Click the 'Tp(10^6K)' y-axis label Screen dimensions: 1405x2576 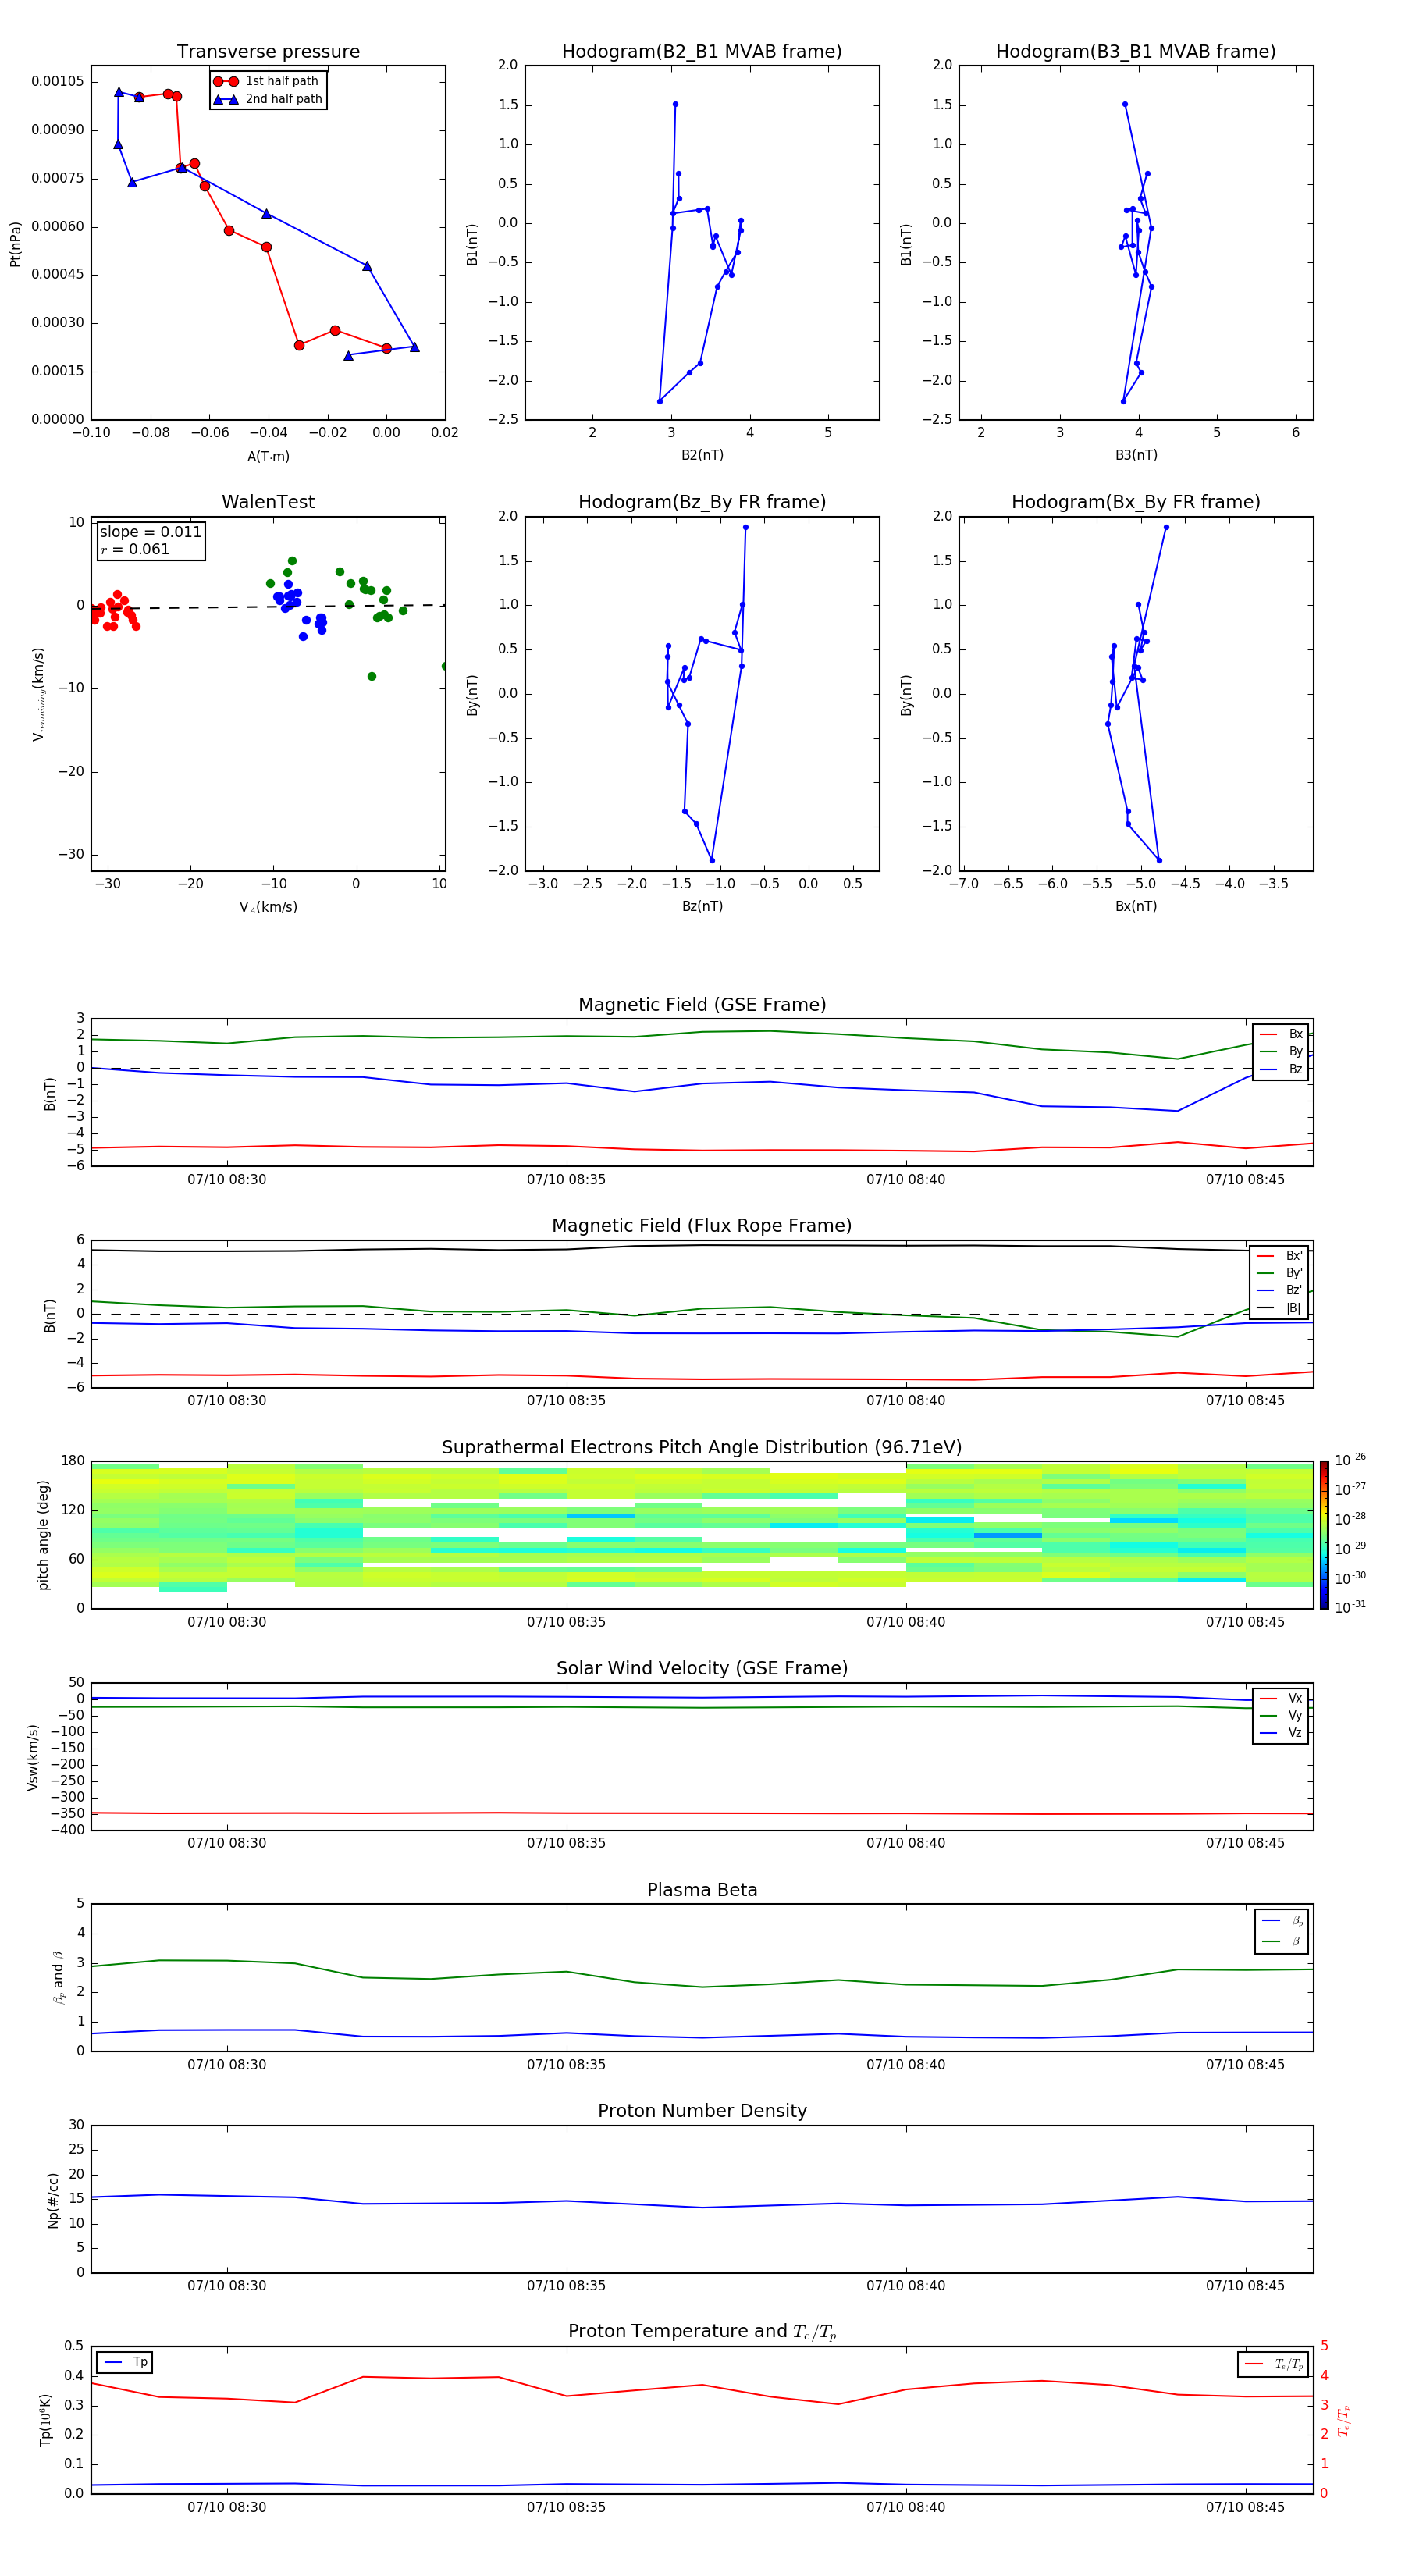coord(45,2421)
